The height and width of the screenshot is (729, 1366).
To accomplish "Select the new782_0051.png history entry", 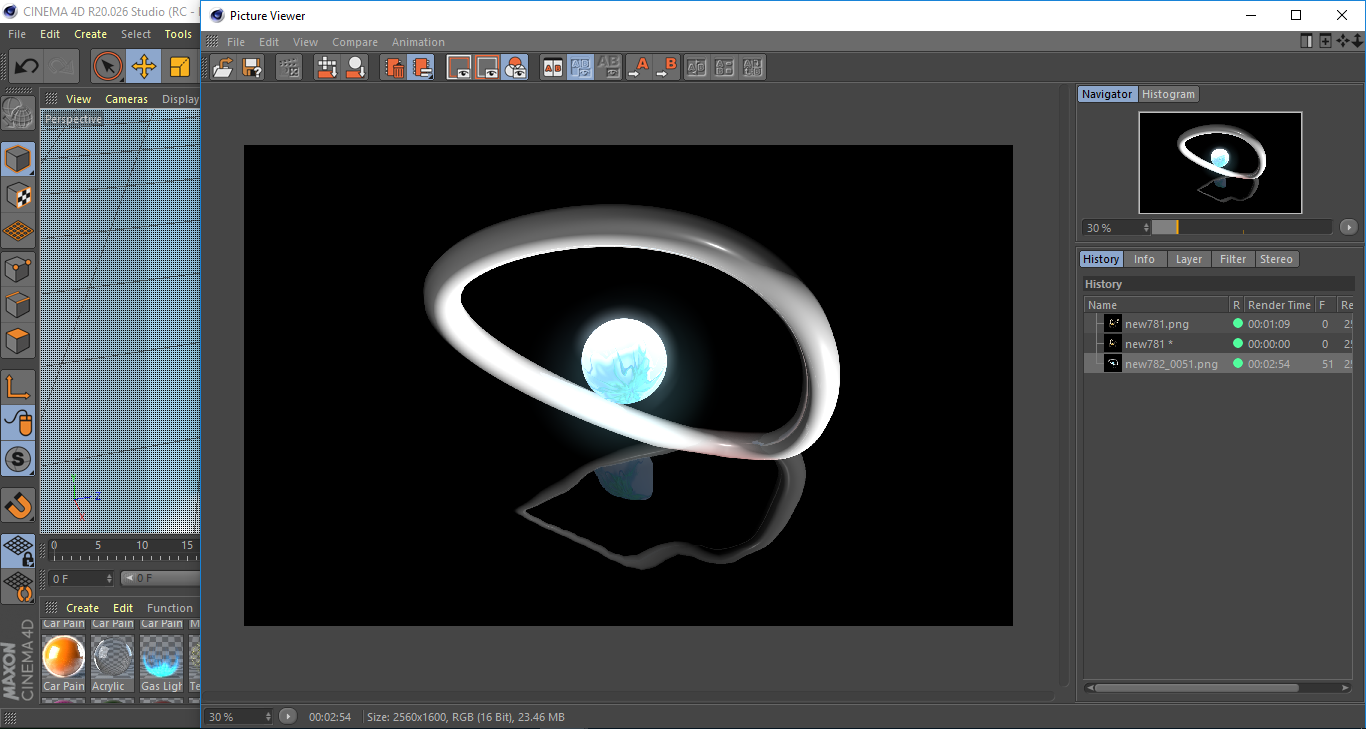I will 1219,364.
